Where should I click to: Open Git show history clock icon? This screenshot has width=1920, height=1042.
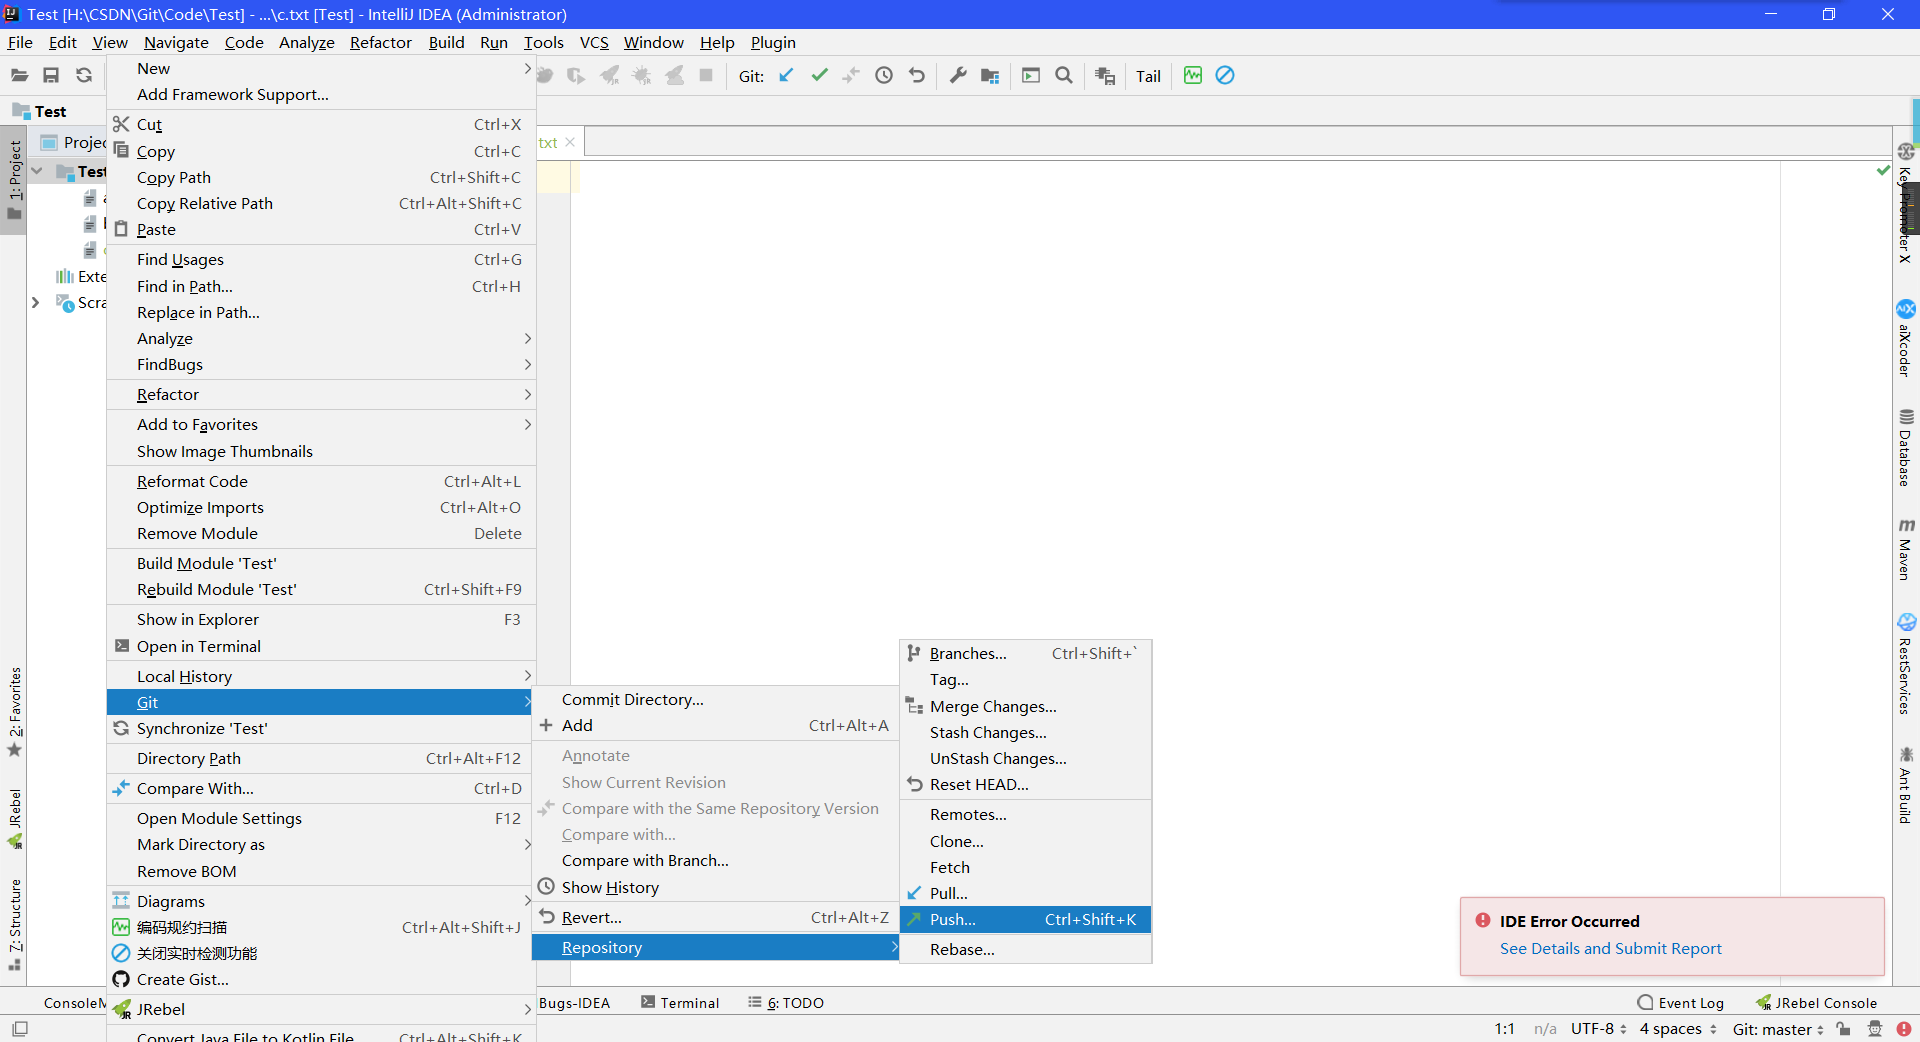pyautogui.click(x=884, y=75)
